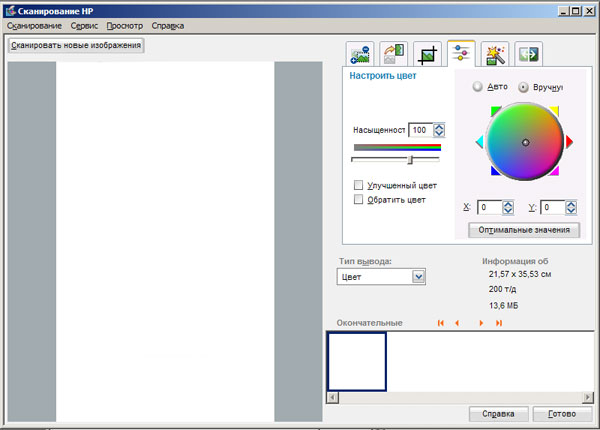The image size is (600, 430).
Task: Click the X value spinner arrows
Action: pyautogui.click(x=508, y=207)
